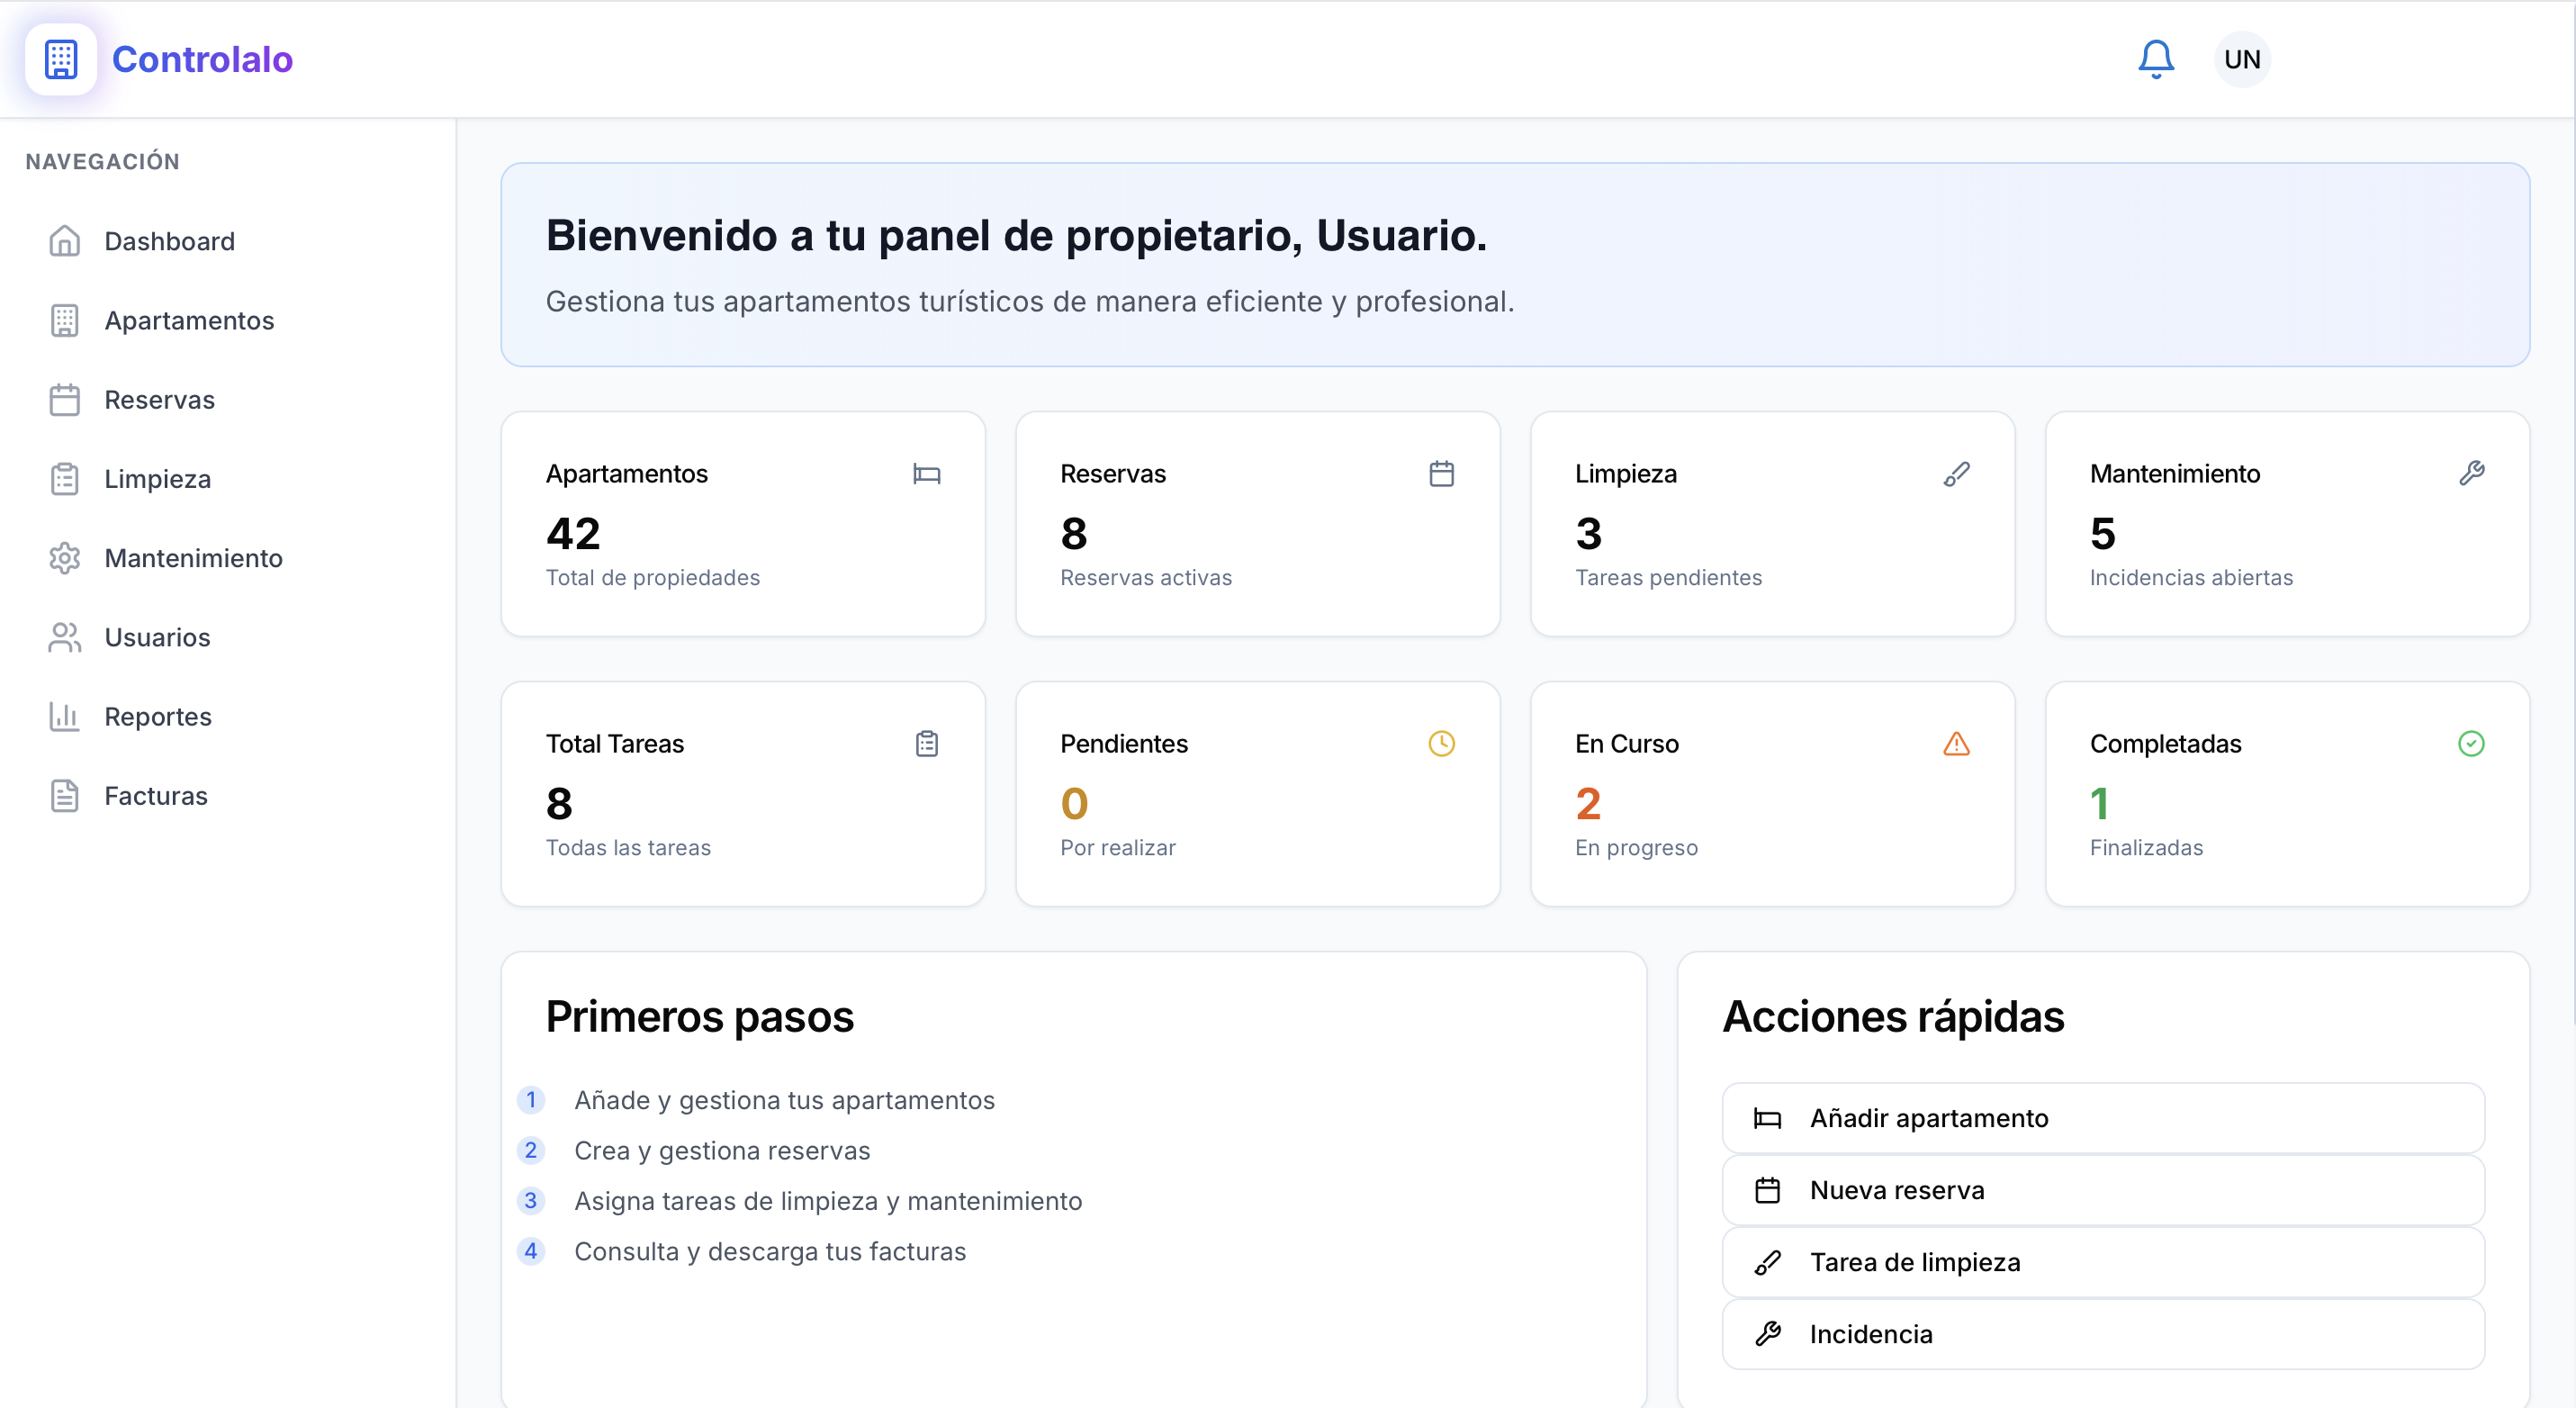The image size is (2576, 1408).
Task: Click the 0 Por realizar value
Action: pos(1074,803)
